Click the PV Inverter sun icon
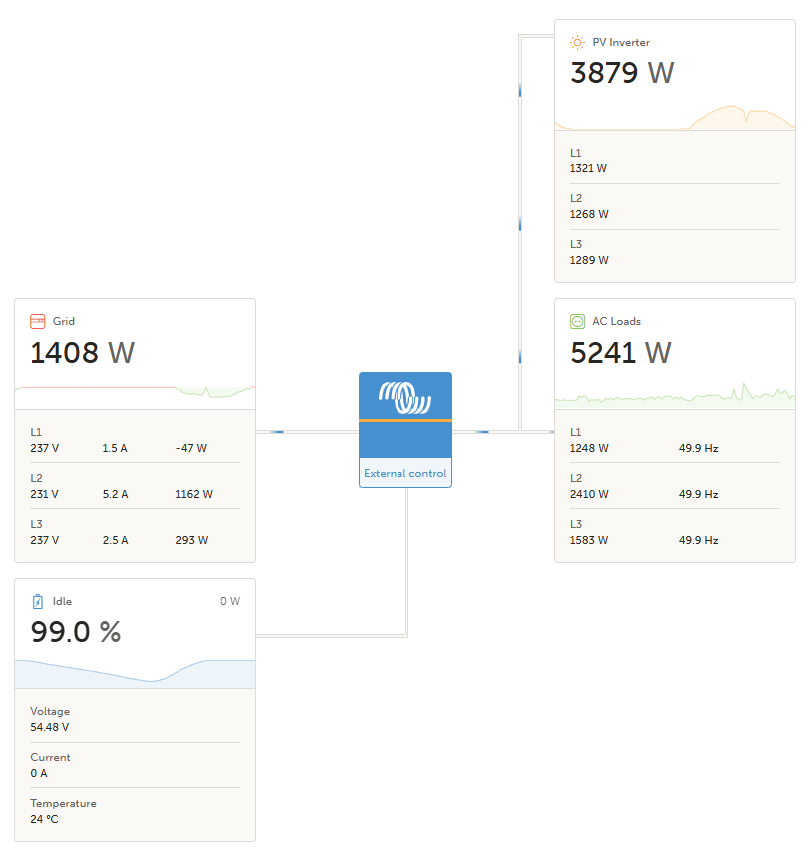The height and width of the screenshot is (864, 809). coord(577,42)
